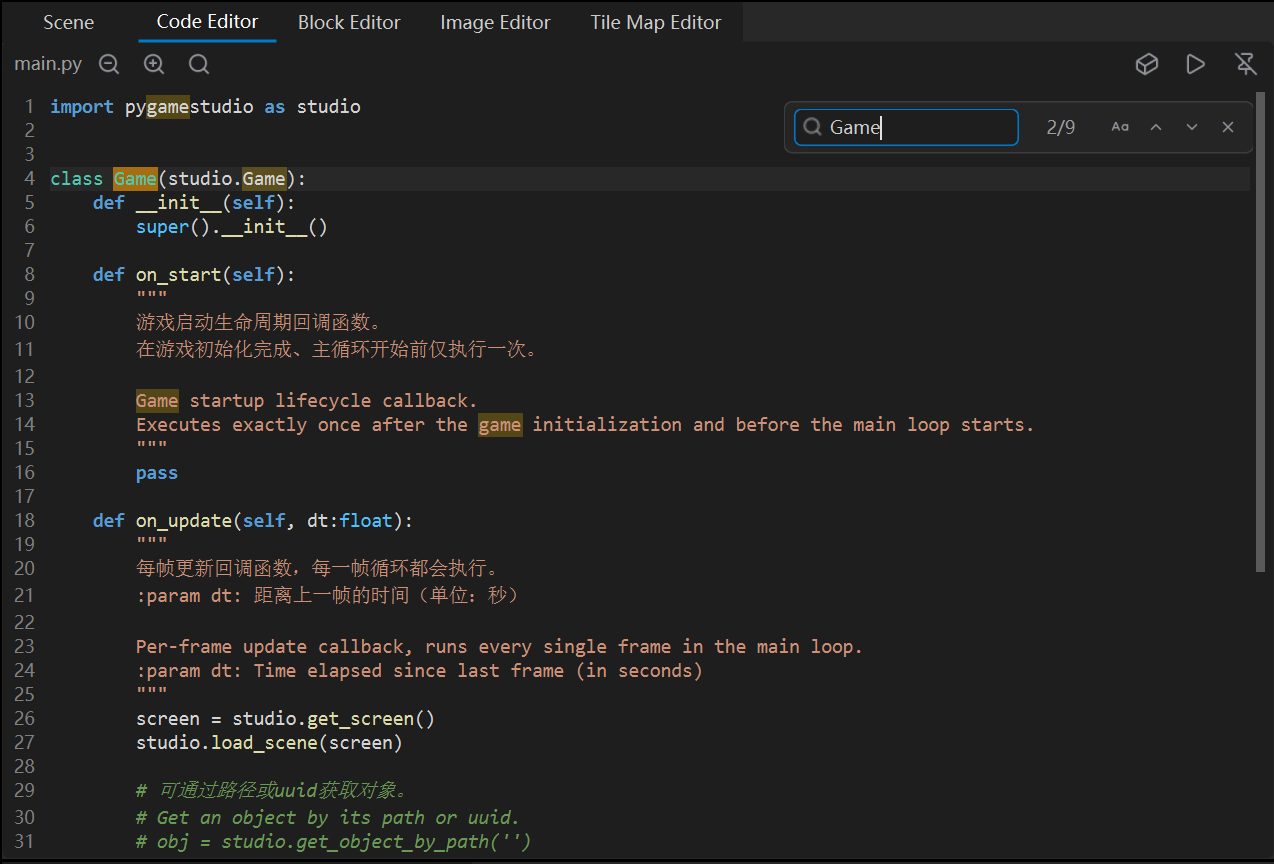Toggle match case Aa in search
The image size is (1274, 864).
(x=1120, y=127)
